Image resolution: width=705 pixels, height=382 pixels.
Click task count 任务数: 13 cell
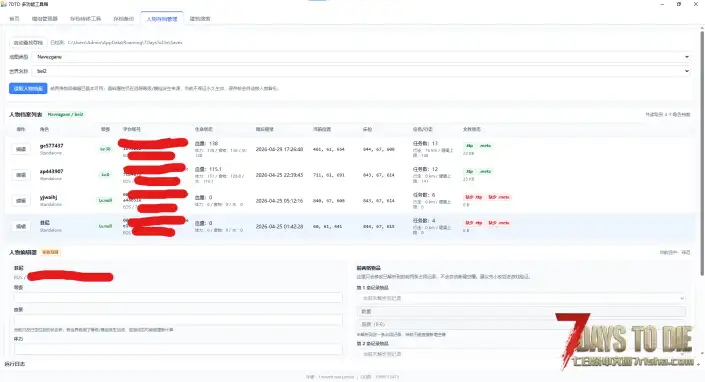pyautogui.click(x=425, y=143)
